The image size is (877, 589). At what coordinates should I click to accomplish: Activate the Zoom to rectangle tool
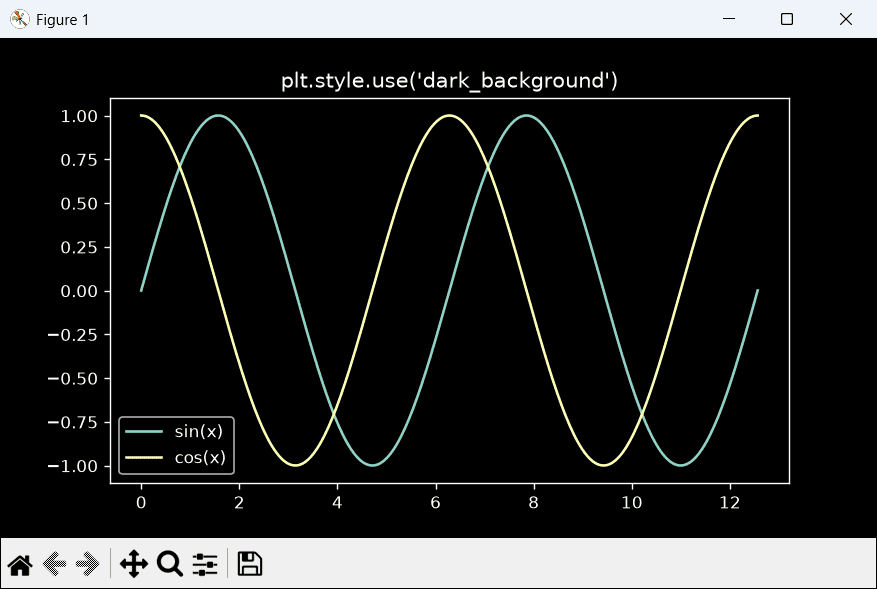(169, 563)
